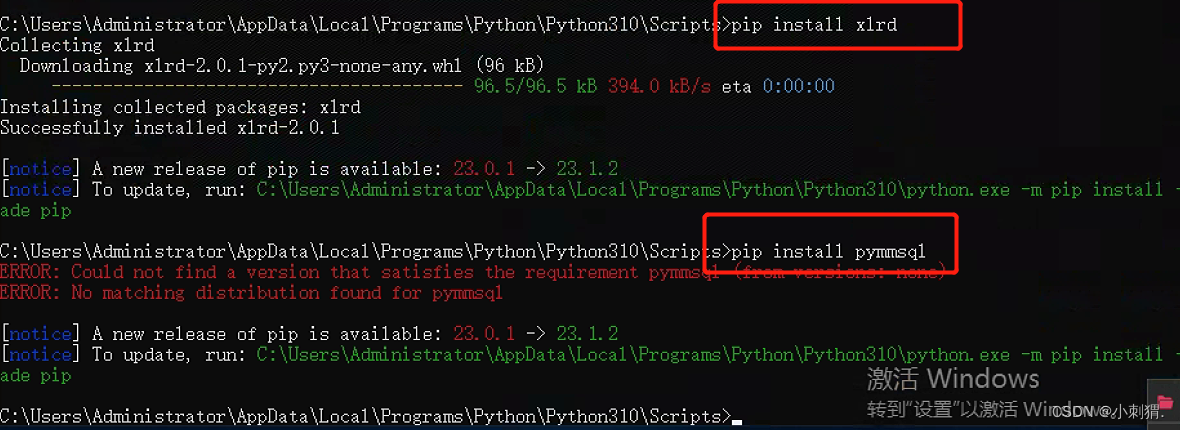The image size is (1180, 430).
Task: Click the '394.0 kB/s' download speed text
Action: [x=659, y=87]
